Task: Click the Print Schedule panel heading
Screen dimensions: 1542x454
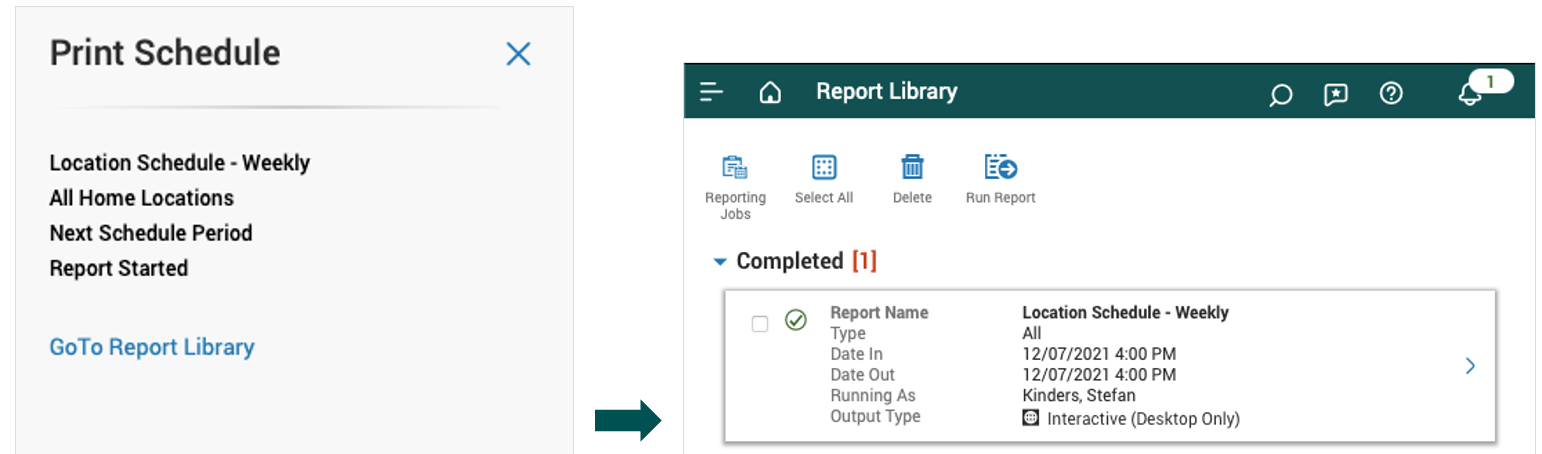Action: point(165,53)
